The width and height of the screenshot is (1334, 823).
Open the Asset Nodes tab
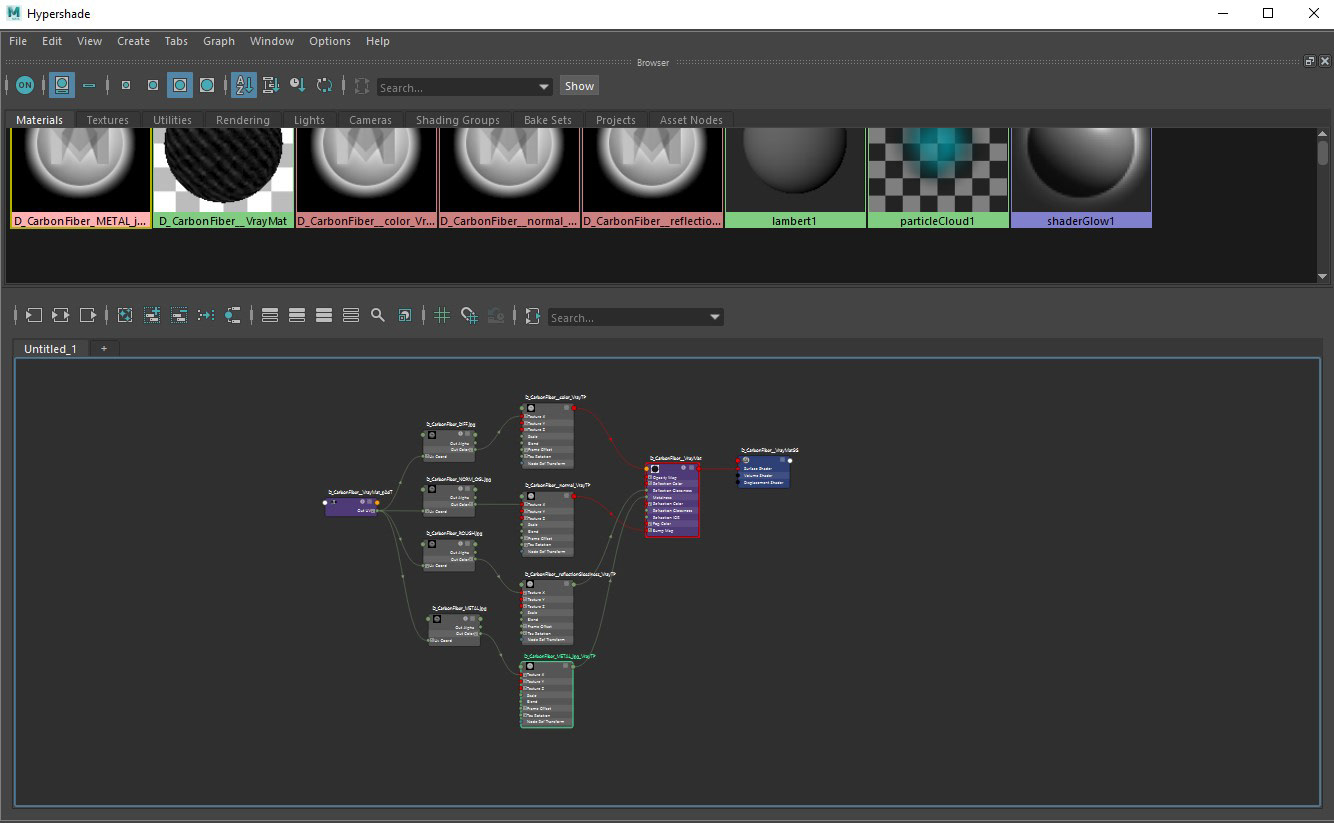[x=691, y=120]
